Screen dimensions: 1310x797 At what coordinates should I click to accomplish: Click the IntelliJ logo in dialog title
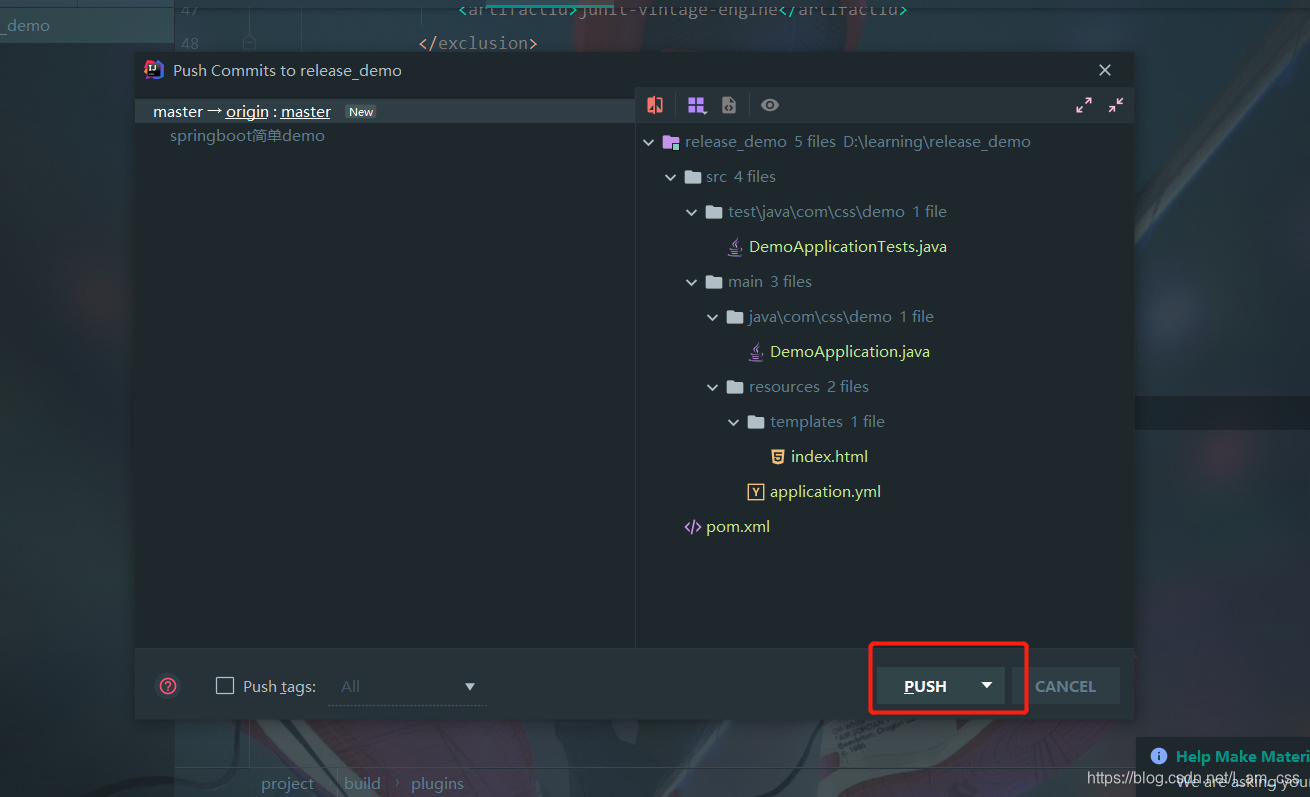coord(154,70)
